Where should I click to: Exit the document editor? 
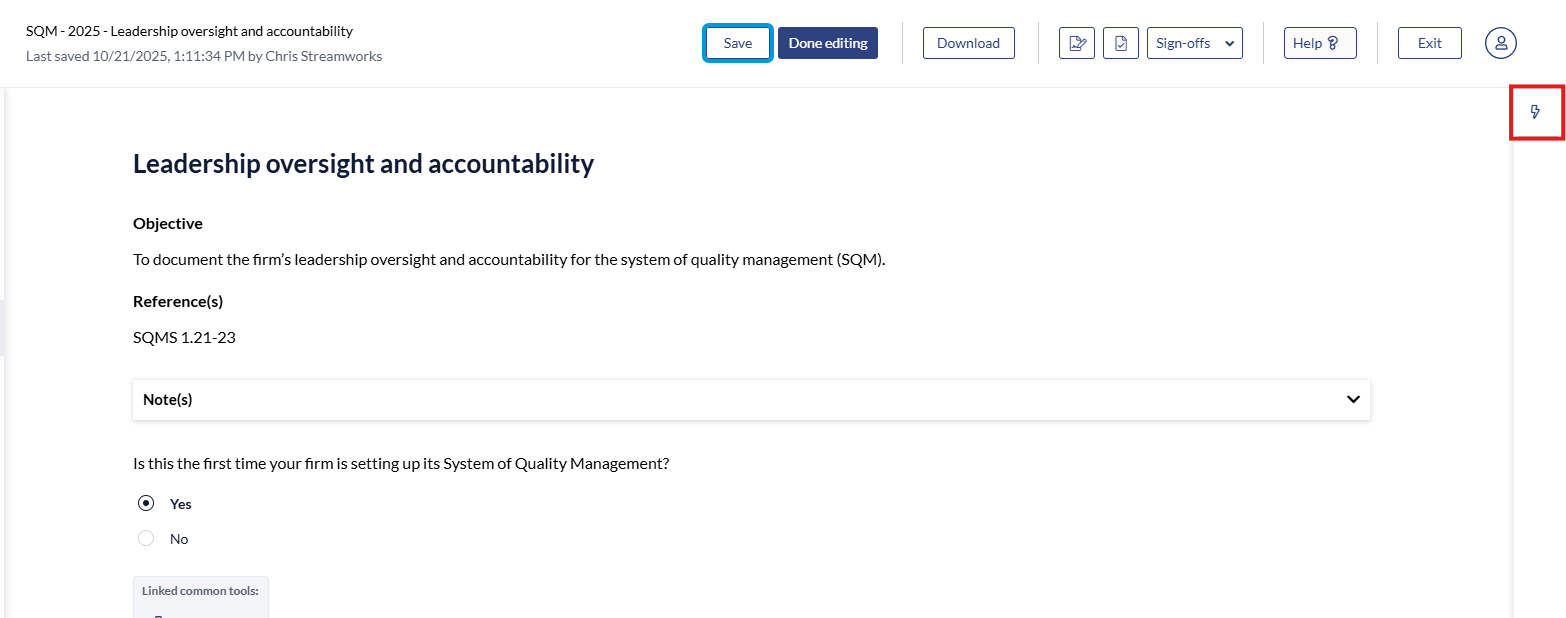point(1429,43)
